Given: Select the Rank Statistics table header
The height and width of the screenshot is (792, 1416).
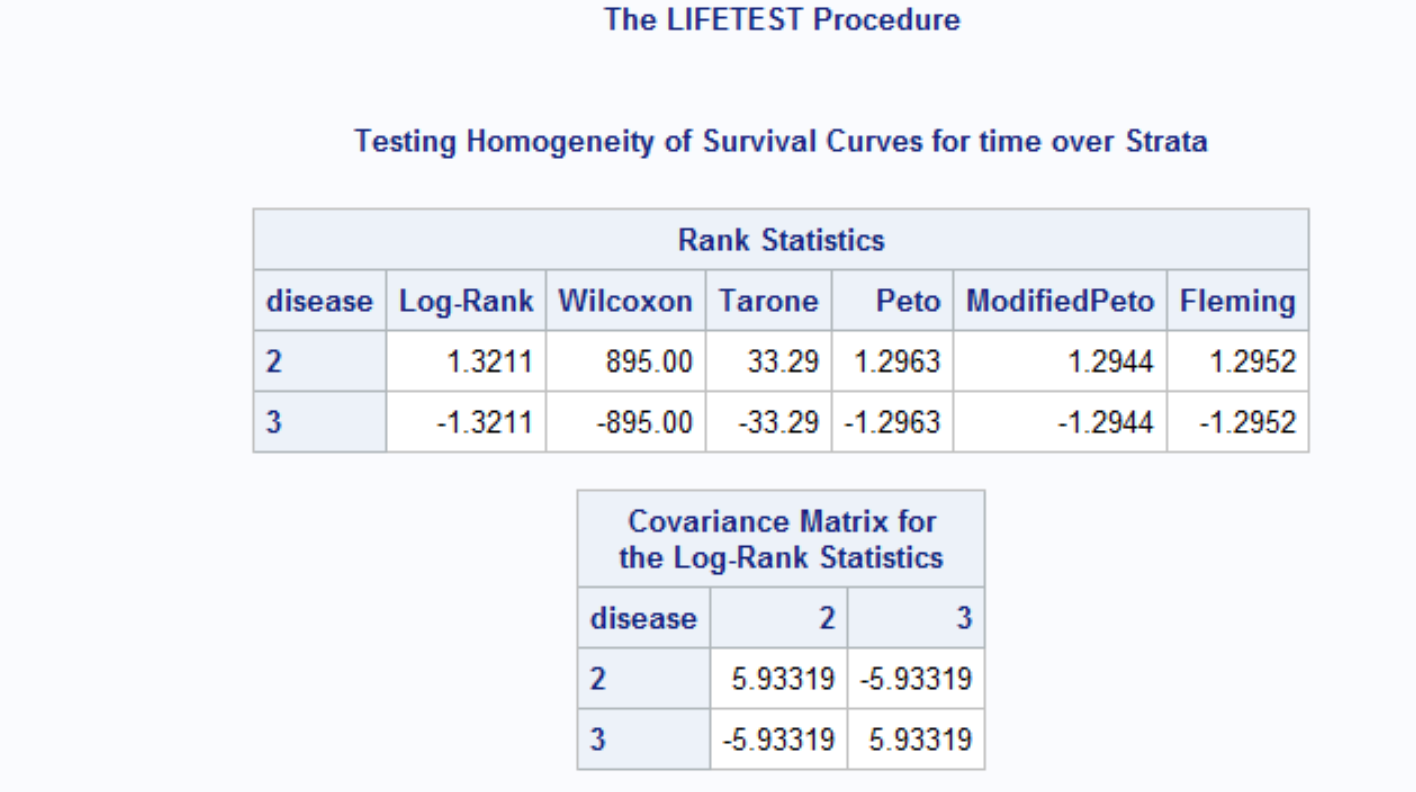Looking at the screenshot, I should click(781, 240).
